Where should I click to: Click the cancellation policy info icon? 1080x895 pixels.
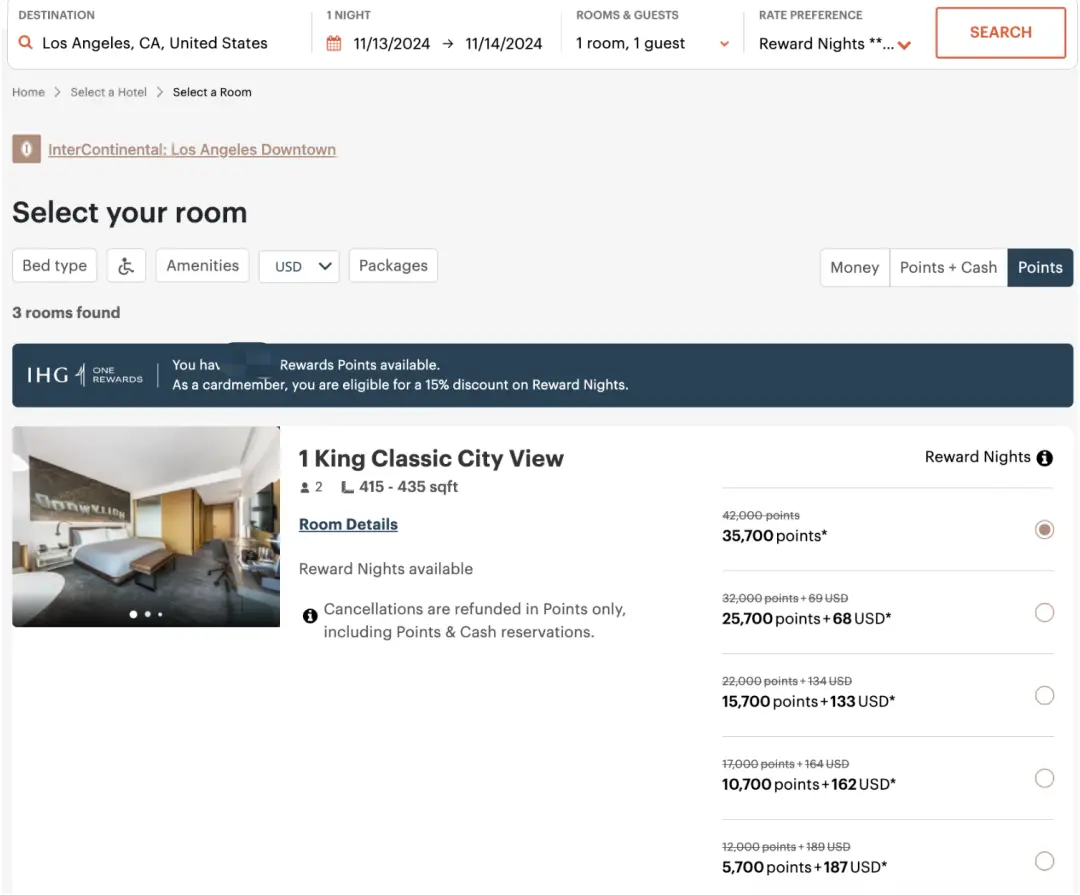[x=310, y=615]
